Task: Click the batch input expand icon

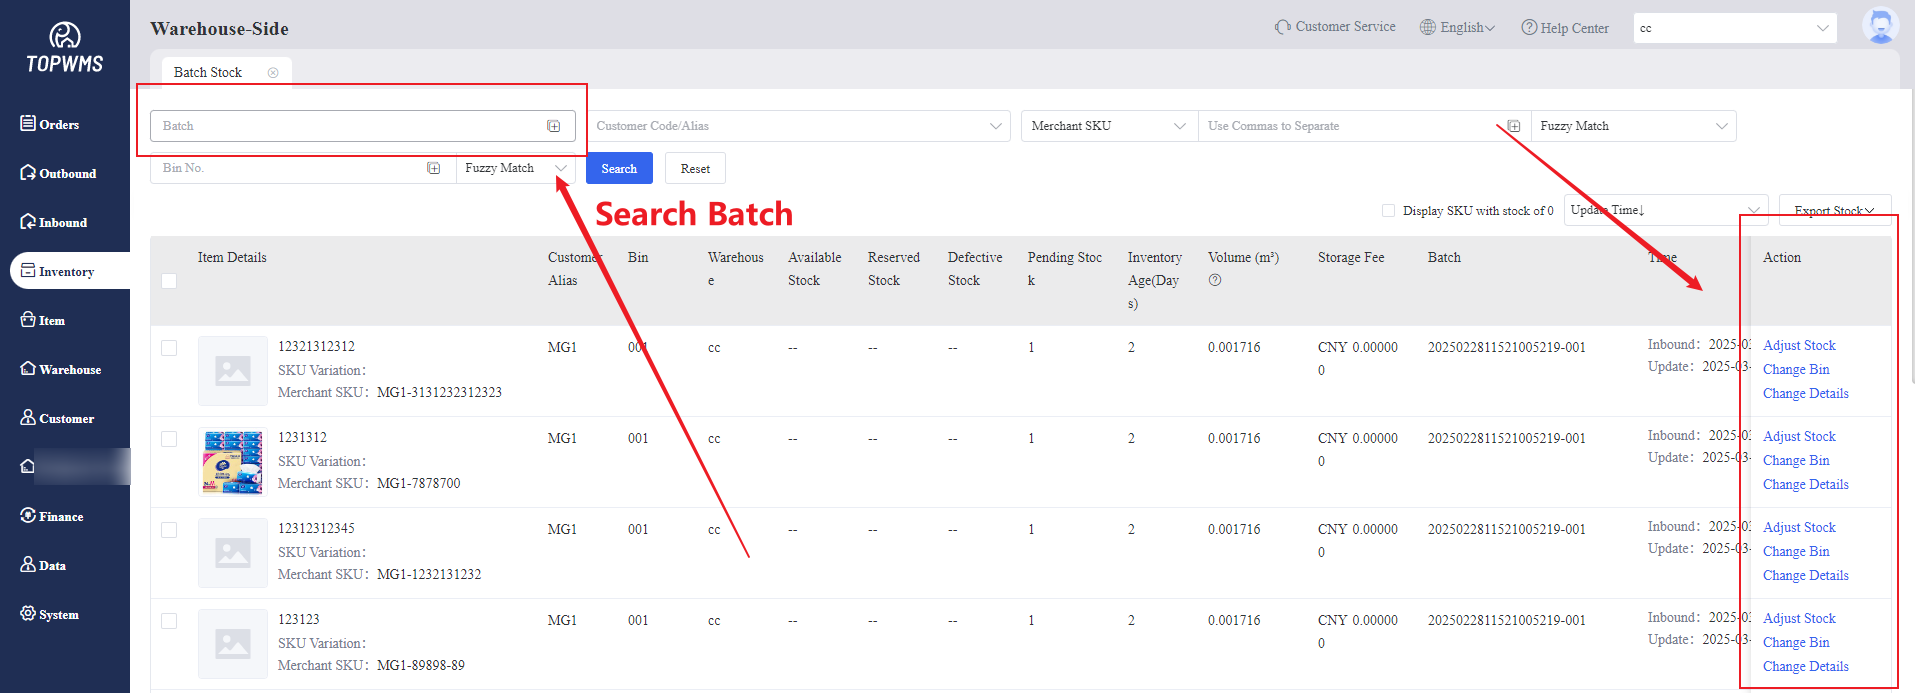Action: point(553,126)
